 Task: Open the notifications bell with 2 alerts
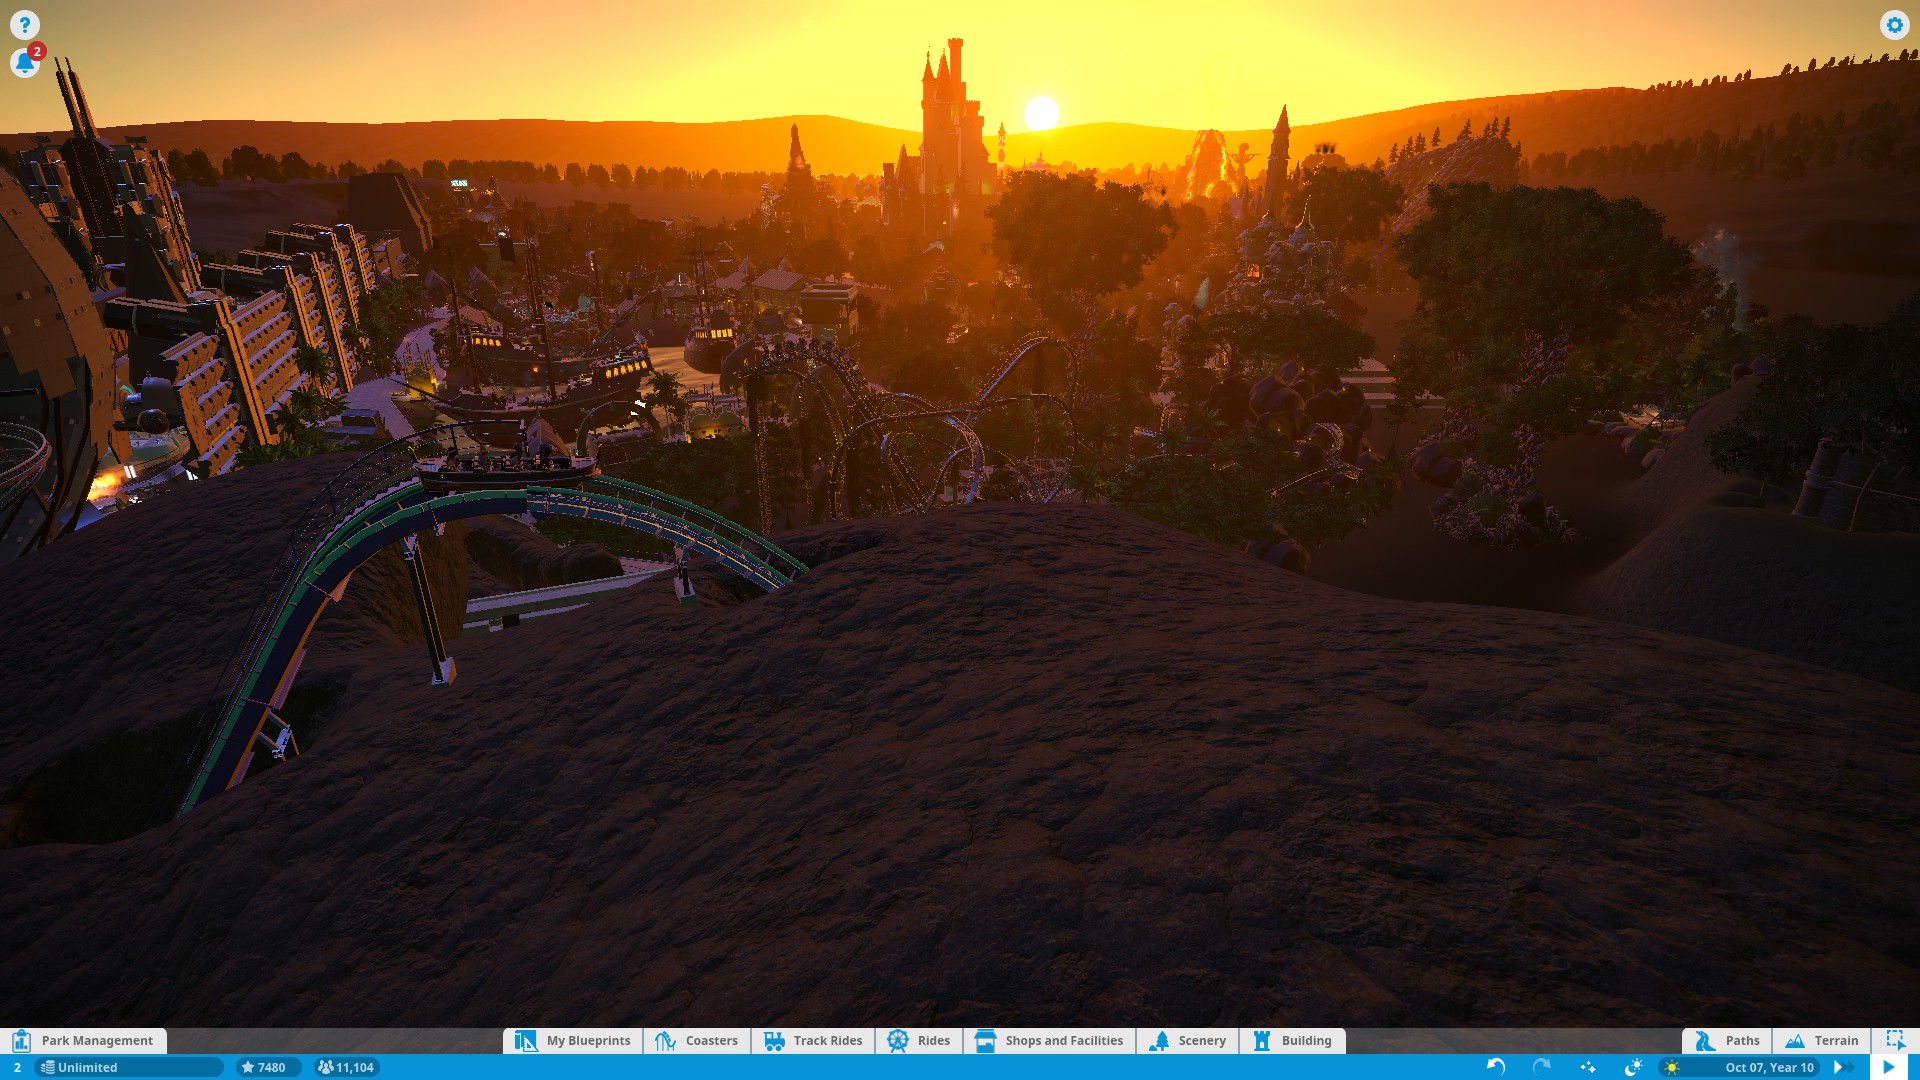point(25,62)
